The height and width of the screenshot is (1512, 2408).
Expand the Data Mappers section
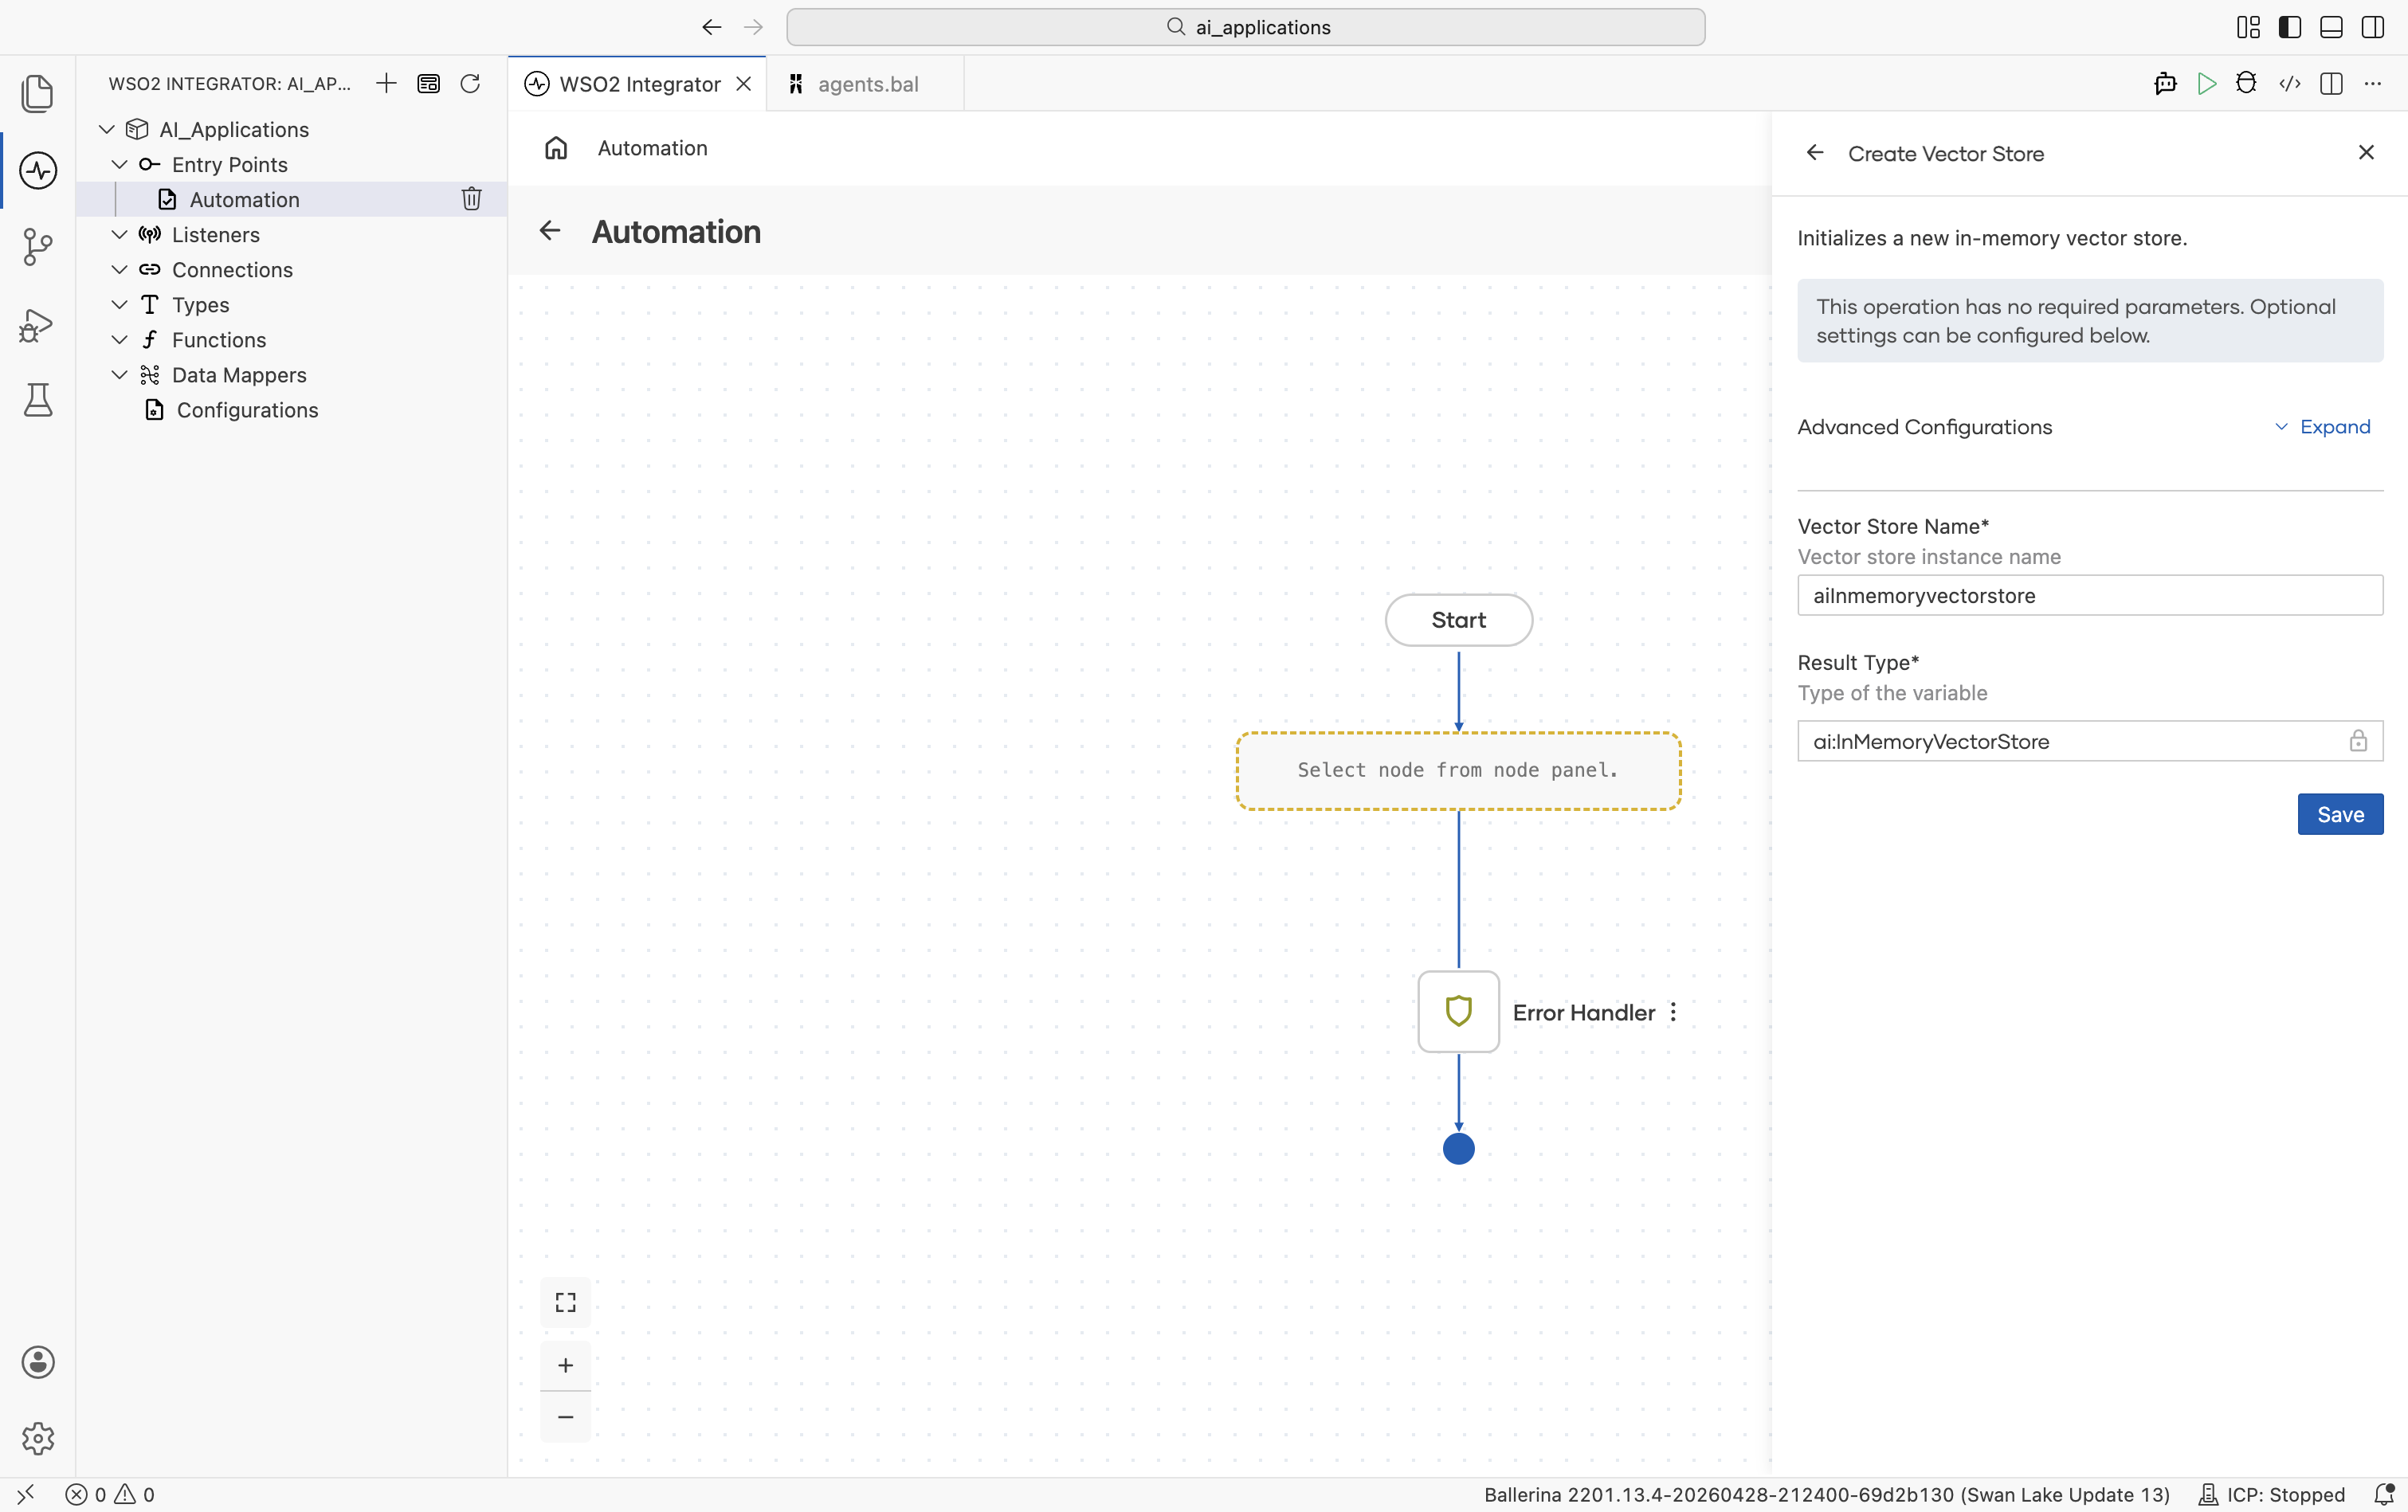[119, 374]
